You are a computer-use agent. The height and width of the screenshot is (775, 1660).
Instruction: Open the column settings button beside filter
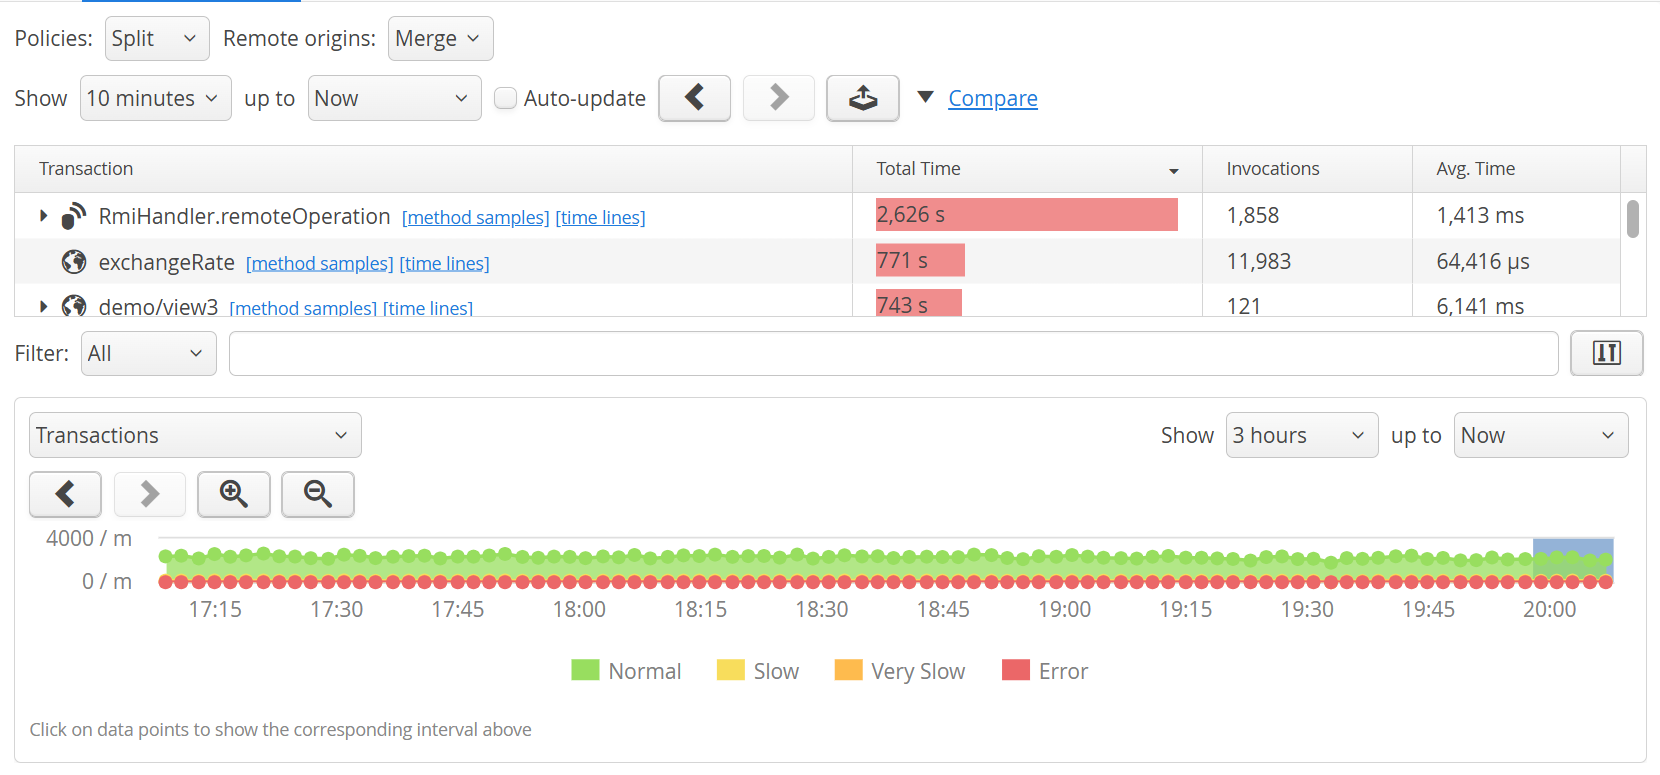(1606, 353)
